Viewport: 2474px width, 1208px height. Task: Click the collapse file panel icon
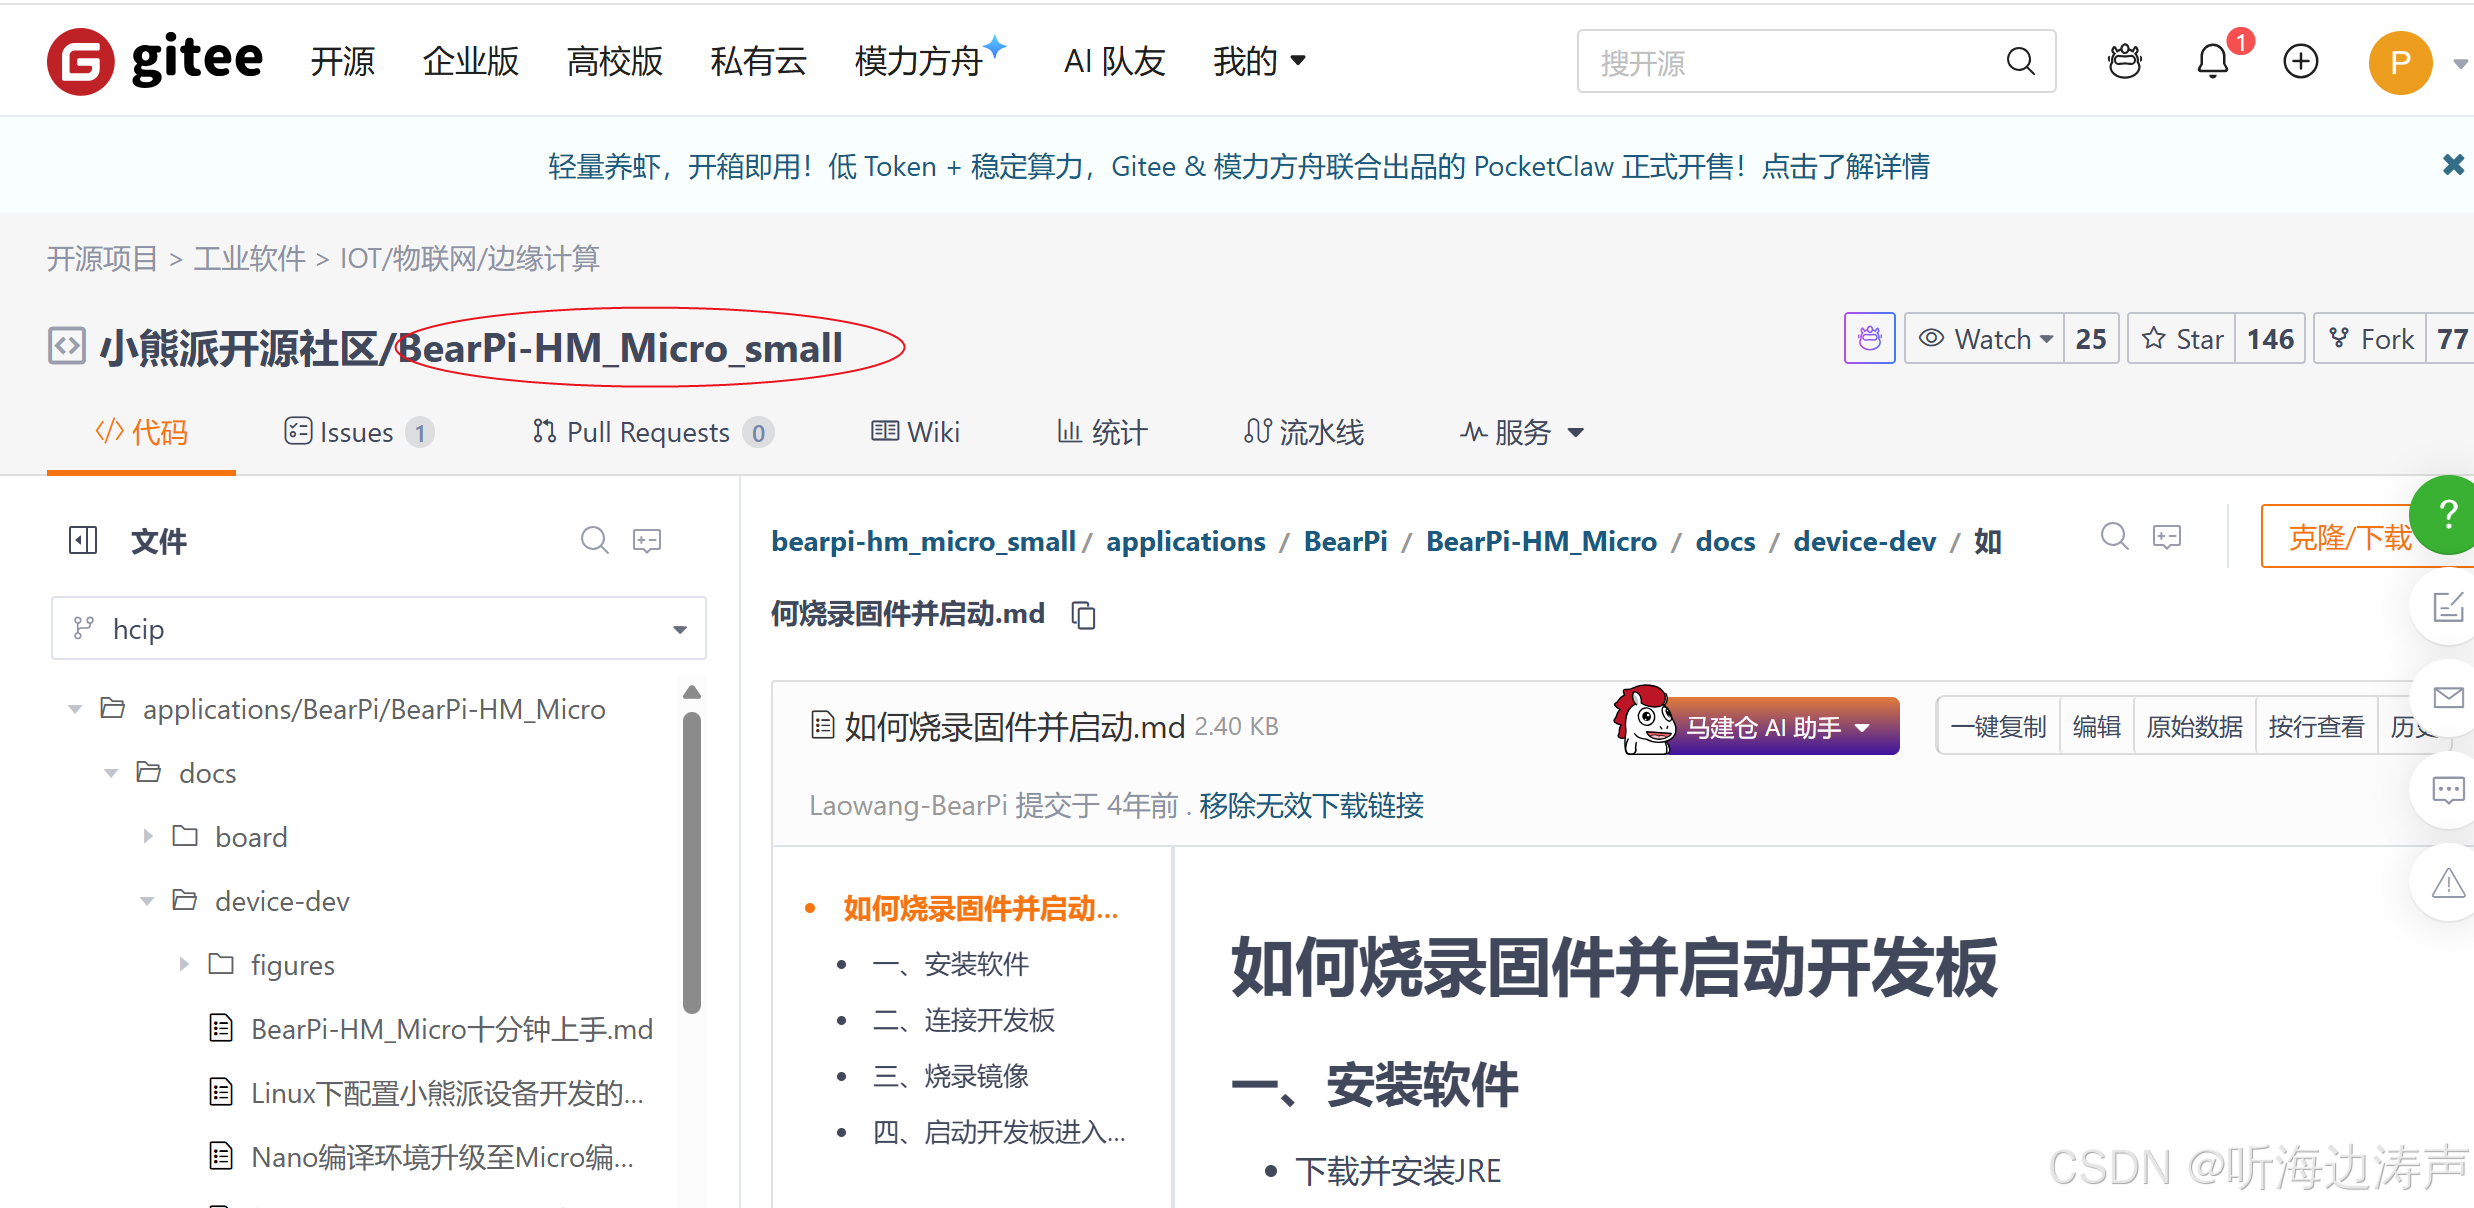(x=83, y=540)
